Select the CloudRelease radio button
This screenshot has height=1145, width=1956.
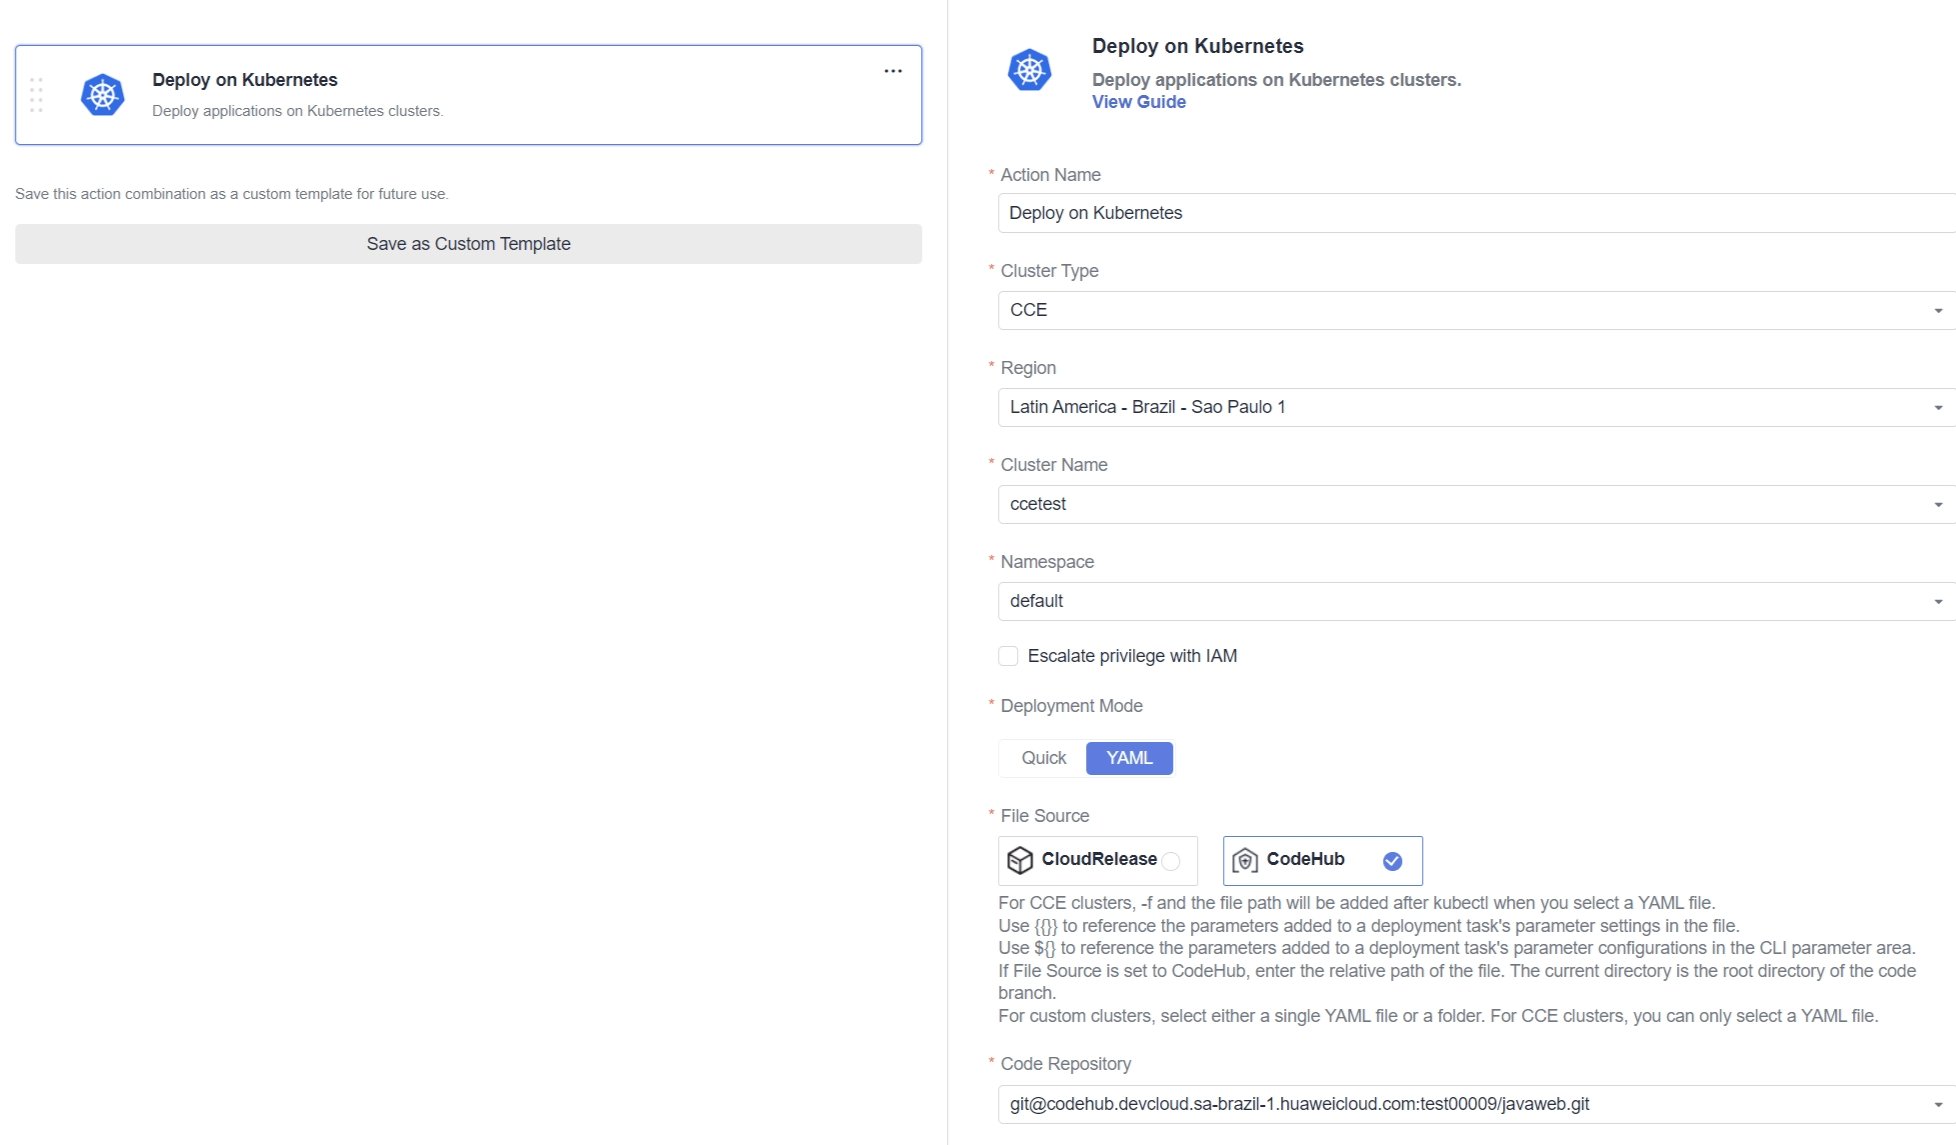pos(1171,861)
